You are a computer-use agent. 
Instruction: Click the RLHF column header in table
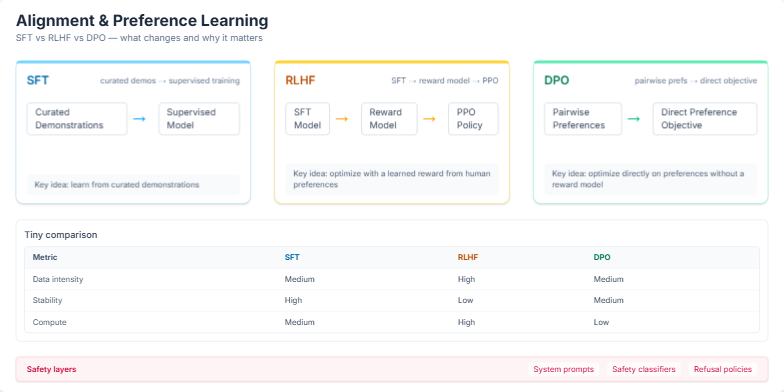pos(468,258)
